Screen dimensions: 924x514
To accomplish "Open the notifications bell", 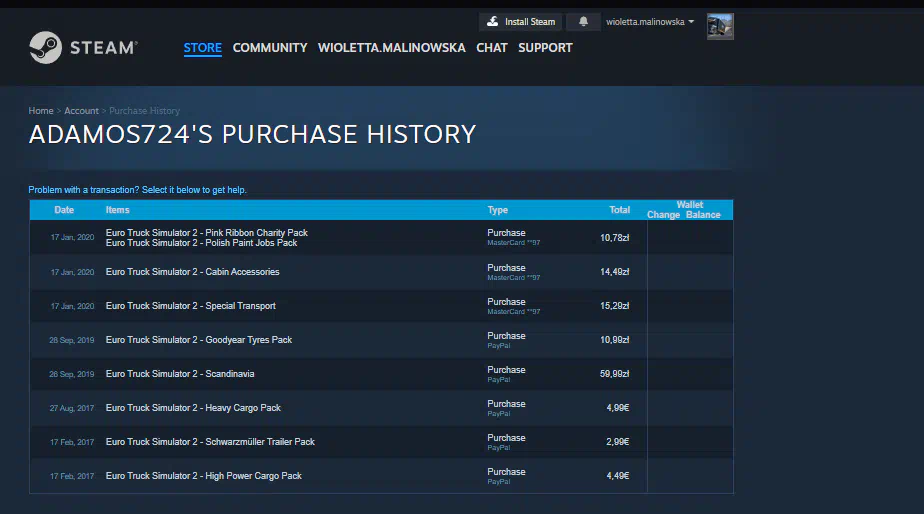I will 583,22.
